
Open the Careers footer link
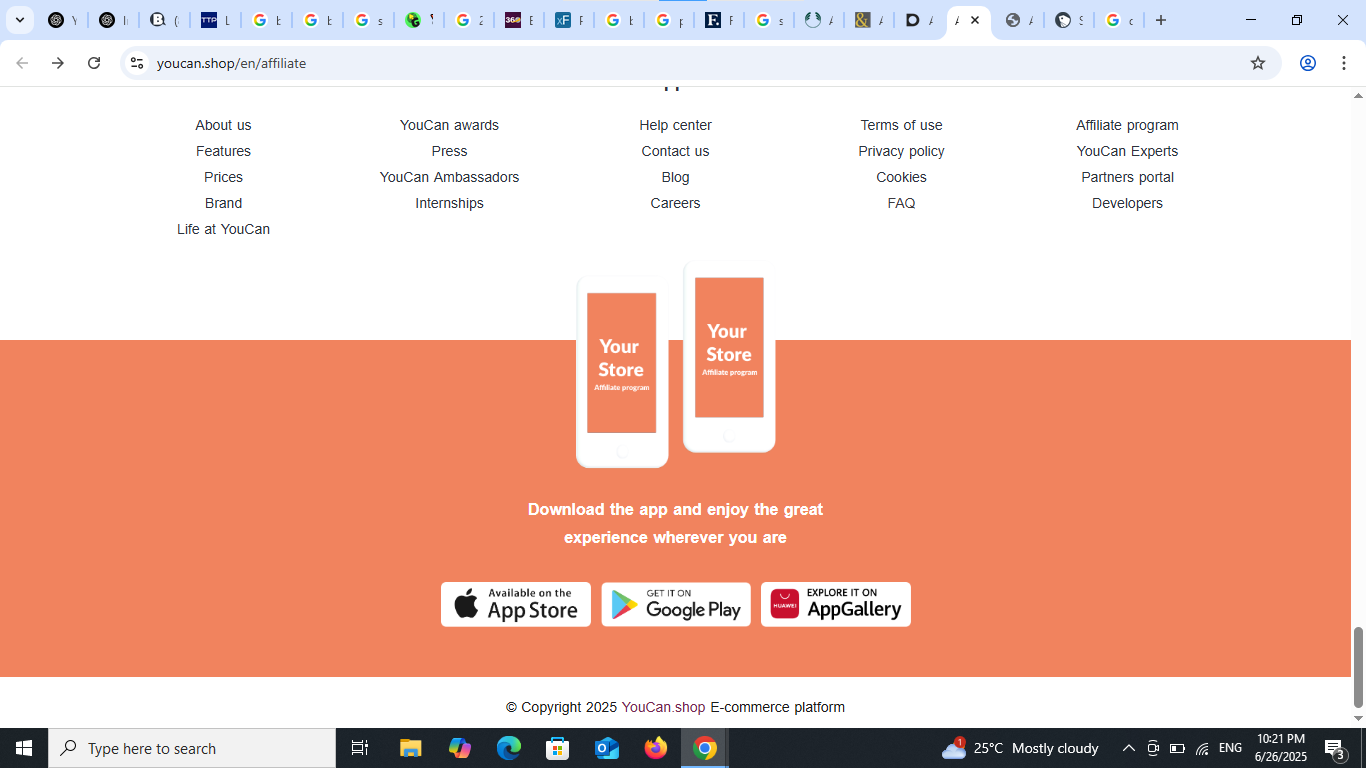[x=675, y=203]
